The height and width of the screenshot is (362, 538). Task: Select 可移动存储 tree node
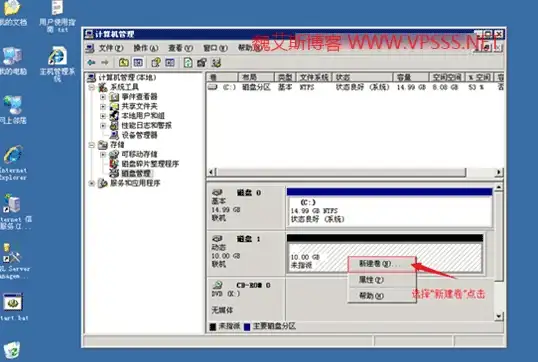point(139,154)
